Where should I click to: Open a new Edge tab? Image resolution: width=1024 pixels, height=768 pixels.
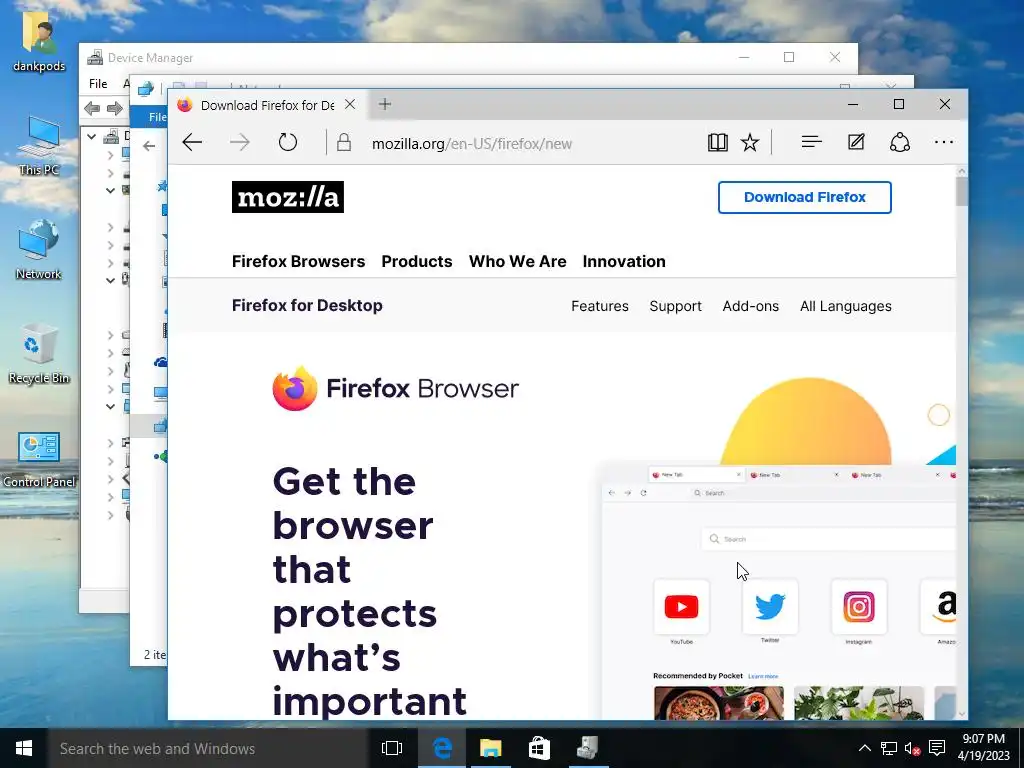pyautogui.click(x=385, y=104)
